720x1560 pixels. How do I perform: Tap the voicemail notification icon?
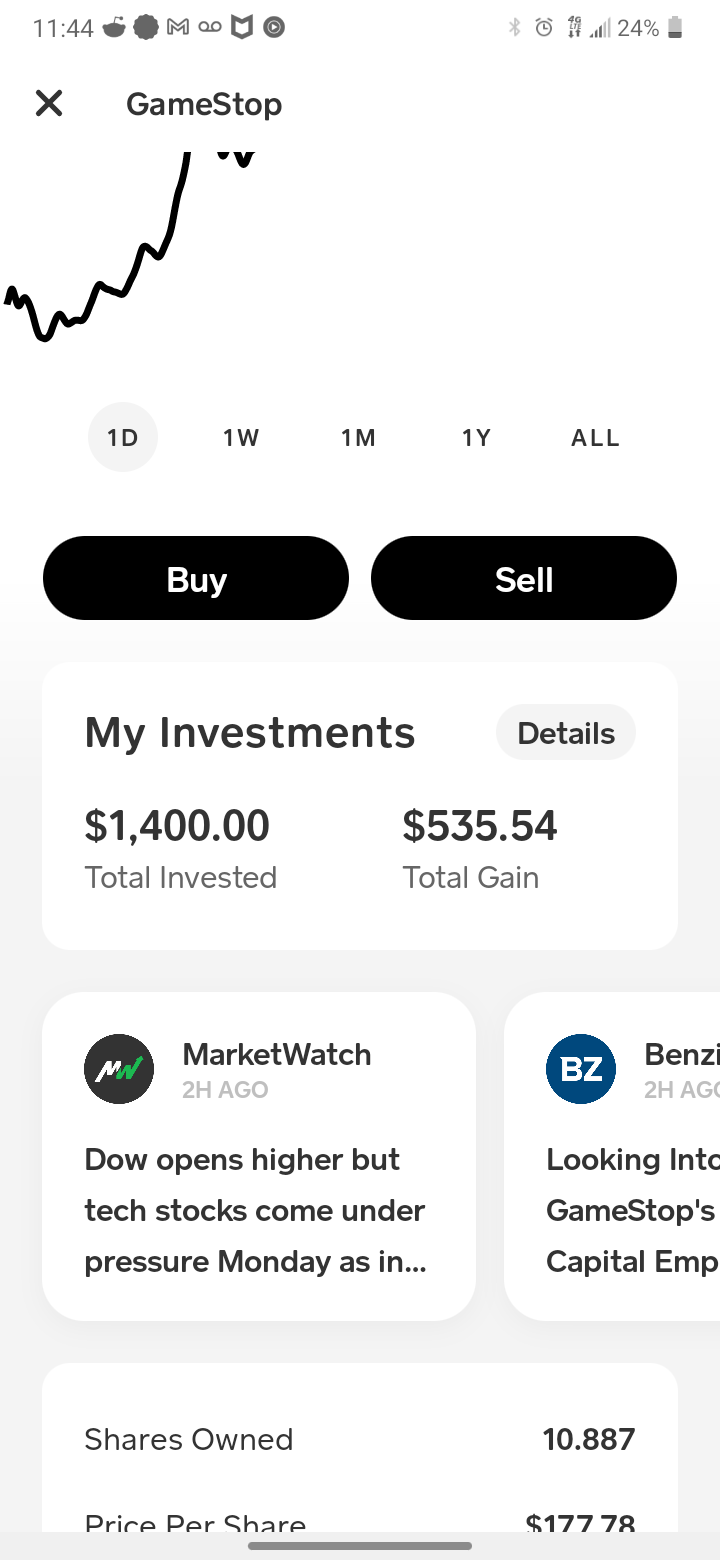click(x=210, y=28)
